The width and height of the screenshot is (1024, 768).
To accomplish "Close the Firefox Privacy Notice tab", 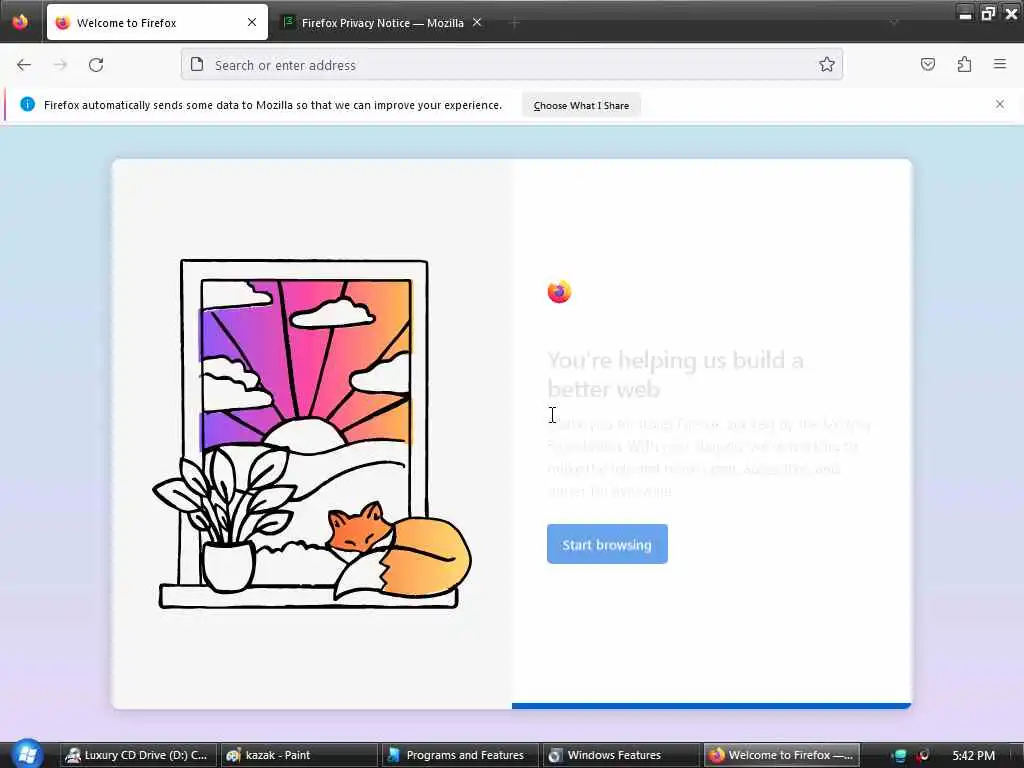I will coord(477,22).
